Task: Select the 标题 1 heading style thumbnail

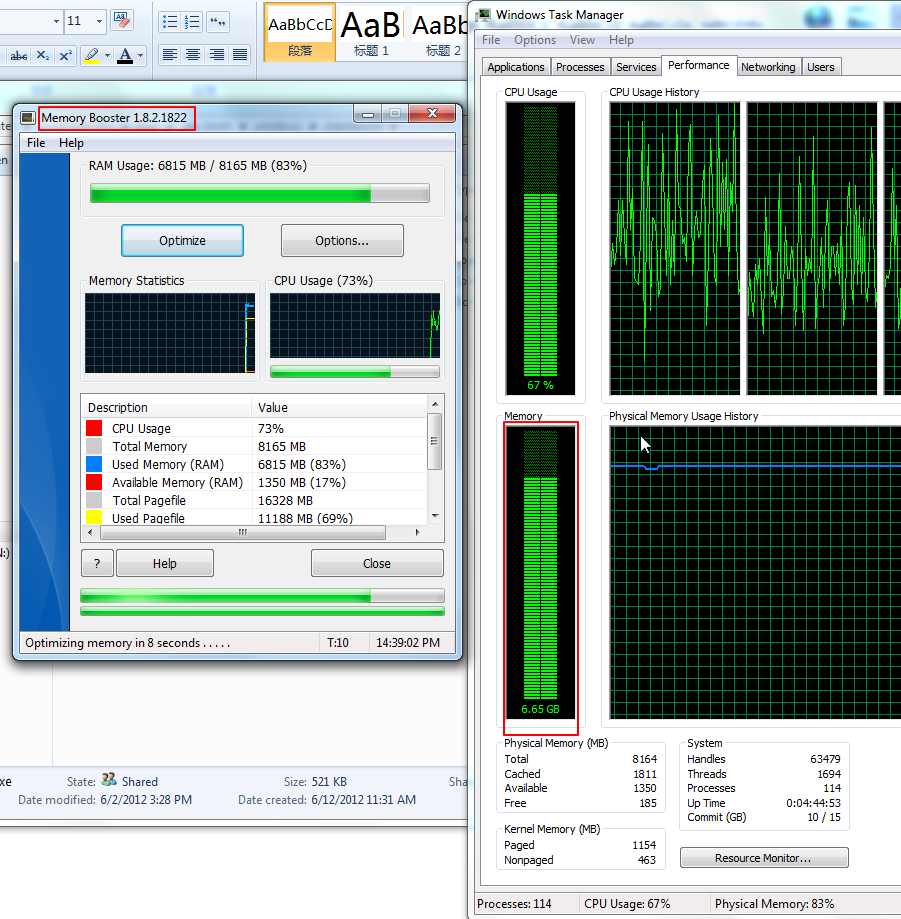Action: point(372,31)
